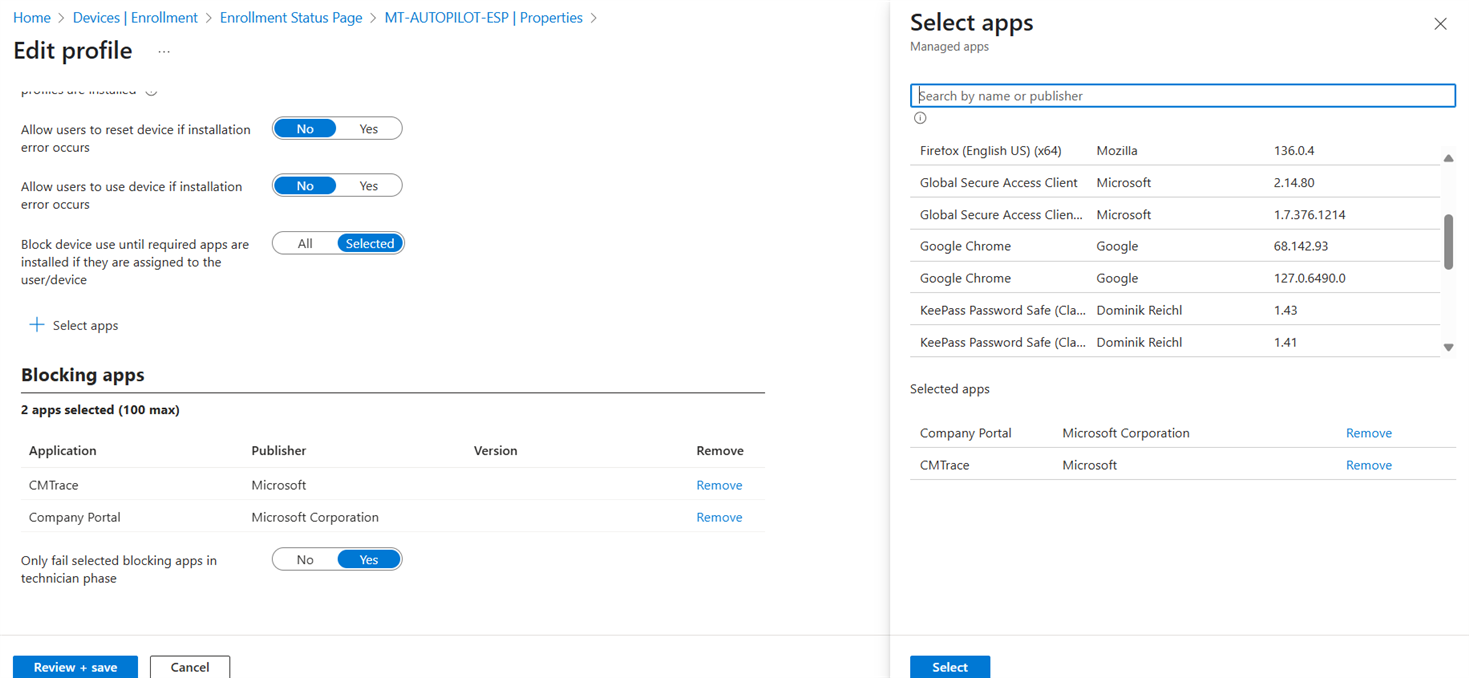Image resolution: width=1469 pixels, height=678 pixels.
Task: Open Devices | Enrollment breadcrumb
Action: pyautogui.click(x=135, y=18)
